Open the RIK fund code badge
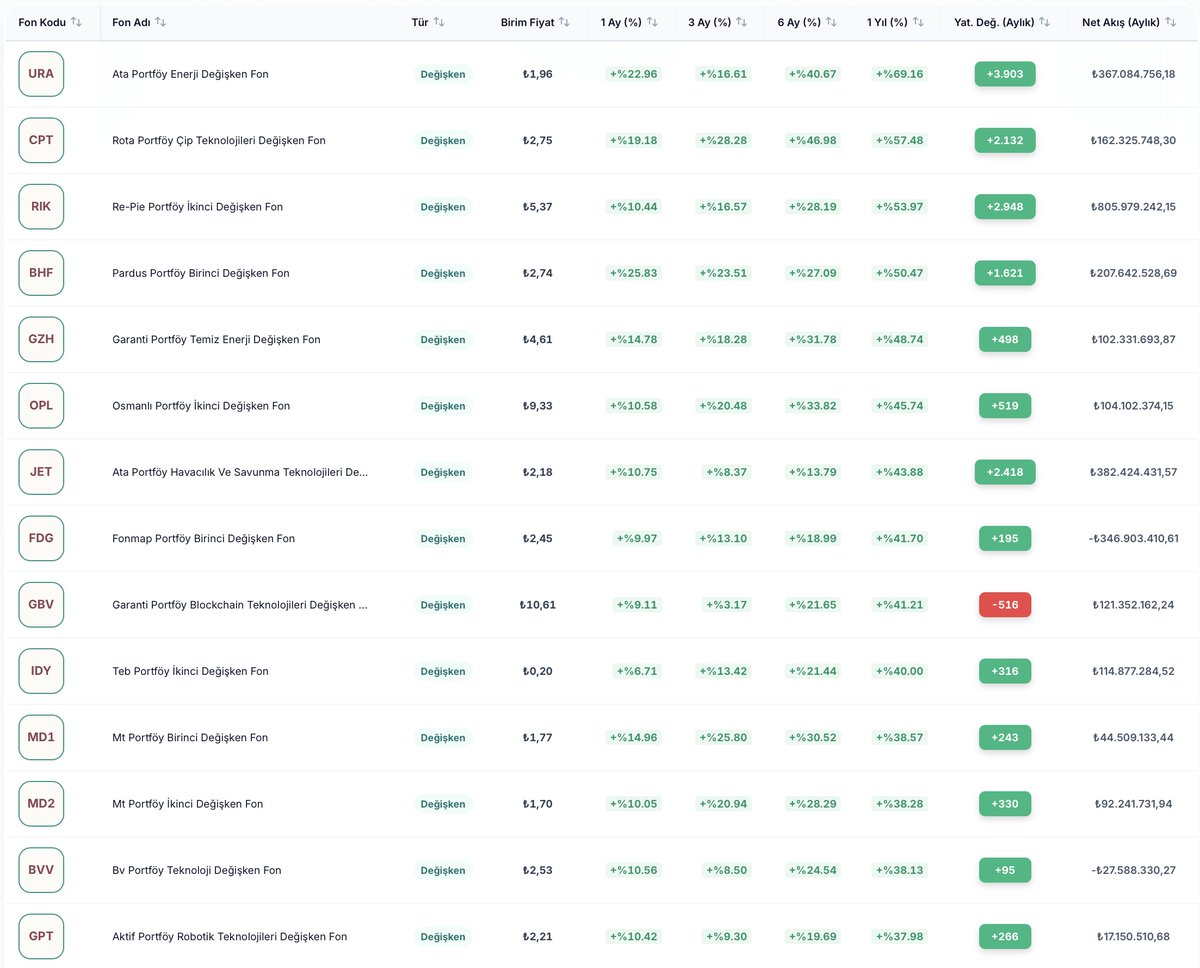Screen dimensions: 1200x968 pyautogui.click(x=41, y=207)
